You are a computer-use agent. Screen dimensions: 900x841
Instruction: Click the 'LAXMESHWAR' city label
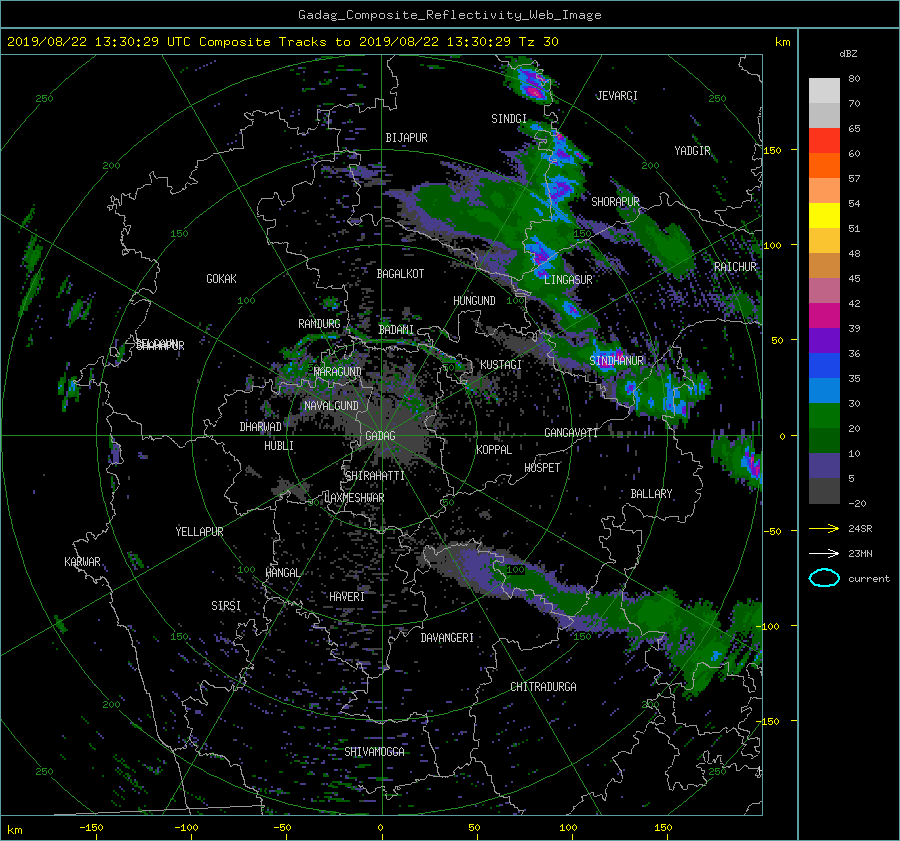point(354,498)
